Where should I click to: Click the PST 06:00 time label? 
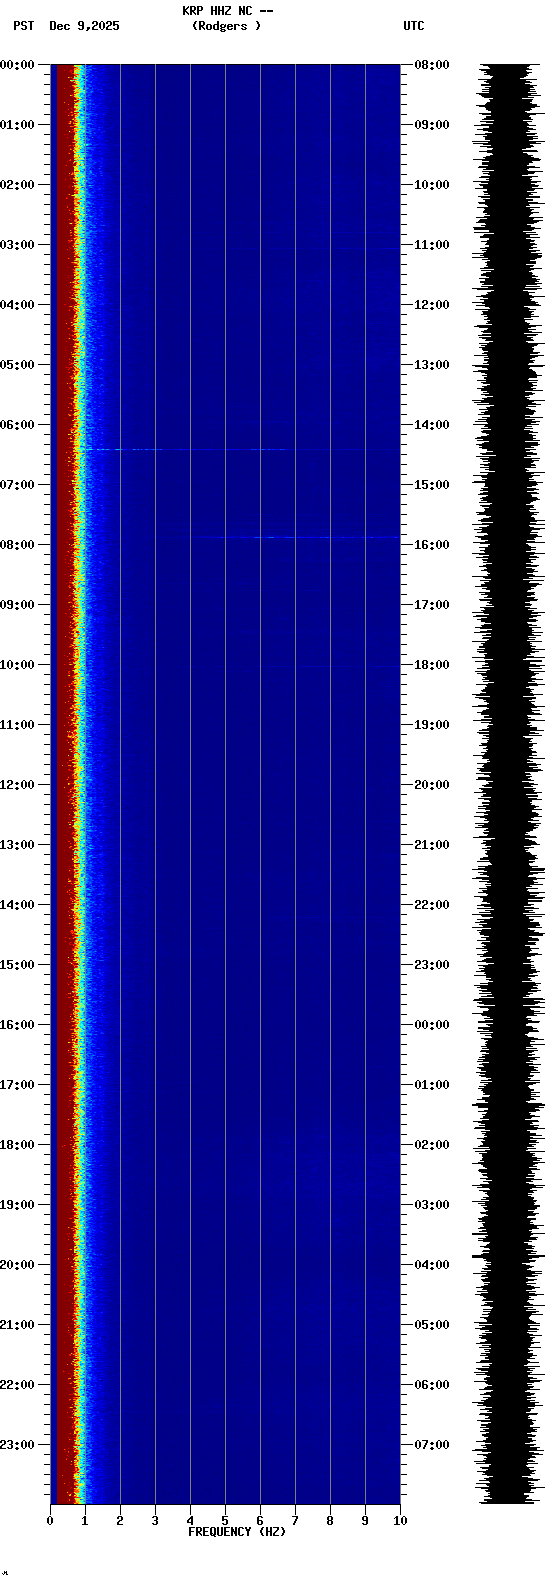[x=18, y=425]
